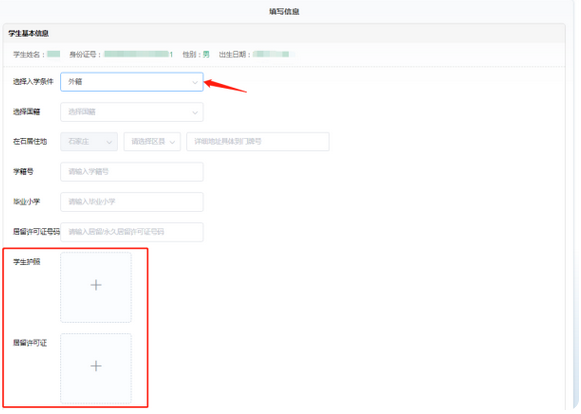Expand the 请选择区县 district dropdown
This screenshot has height=414, width=581.
[x=152, y=142]
